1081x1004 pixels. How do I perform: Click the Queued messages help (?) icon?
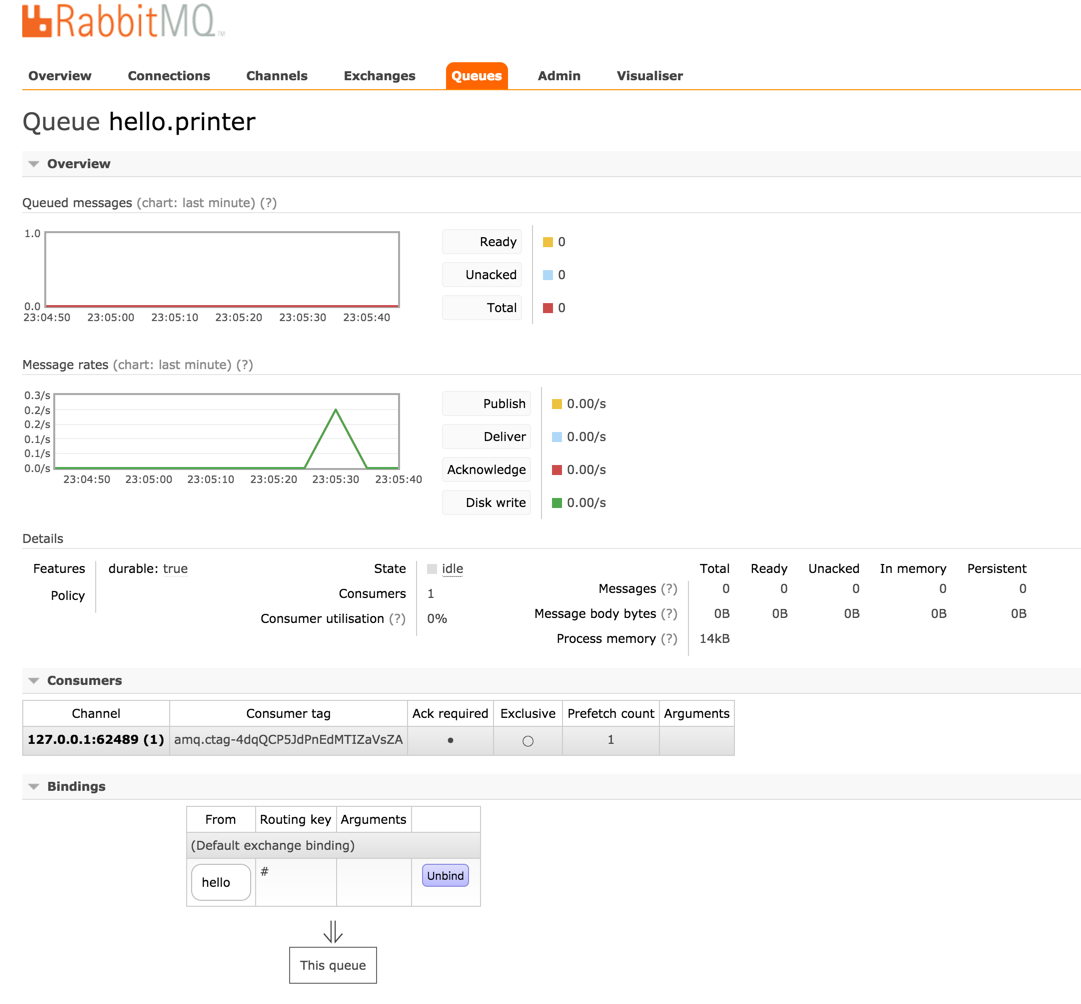pyautogui.click(x=268, y=203)
